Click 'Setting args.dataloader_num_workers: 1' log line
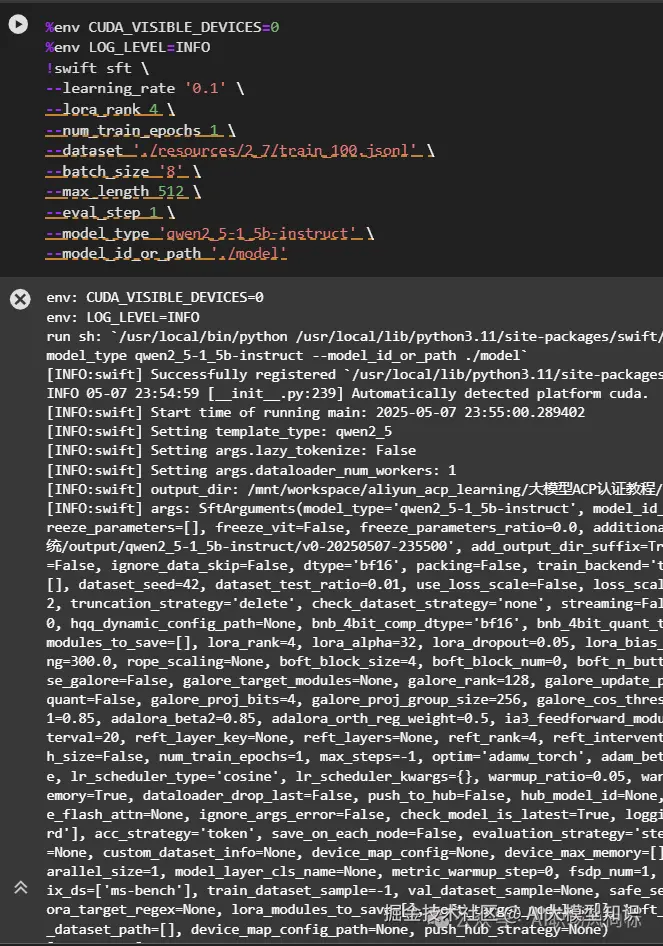This screenshot has height=946, width=663. pos(252,470)
